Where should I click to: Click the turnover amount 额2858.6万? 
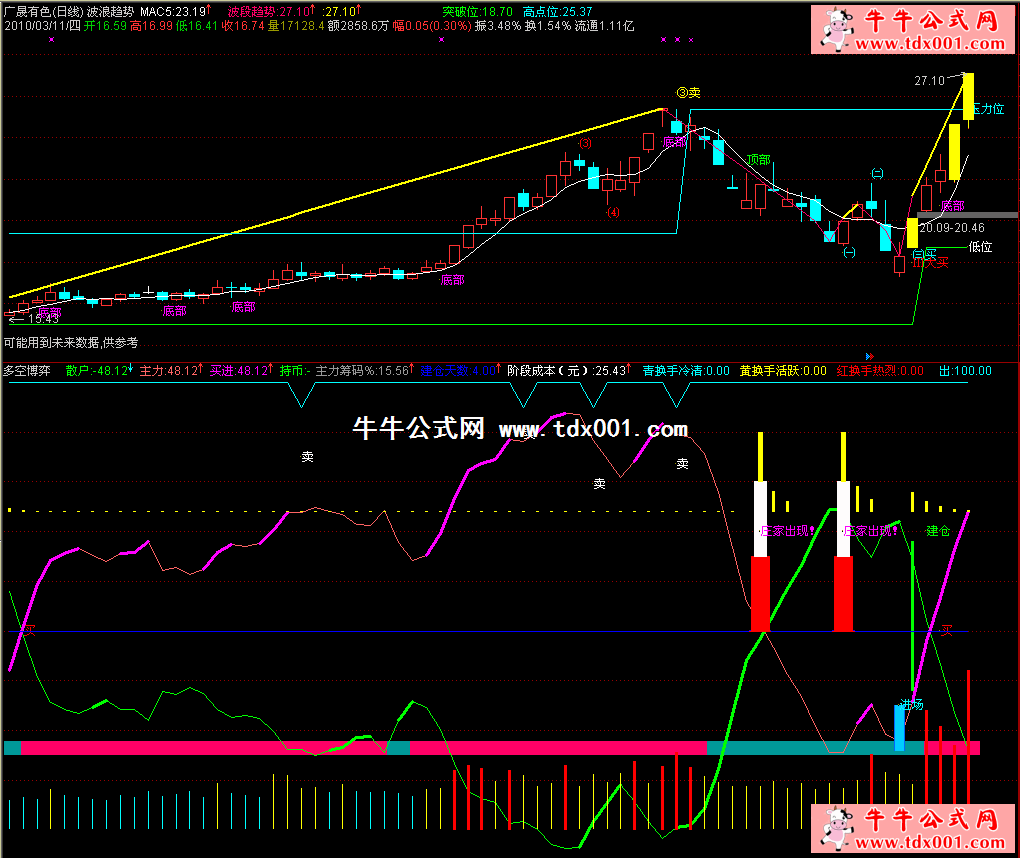click(x=358, y=26)
